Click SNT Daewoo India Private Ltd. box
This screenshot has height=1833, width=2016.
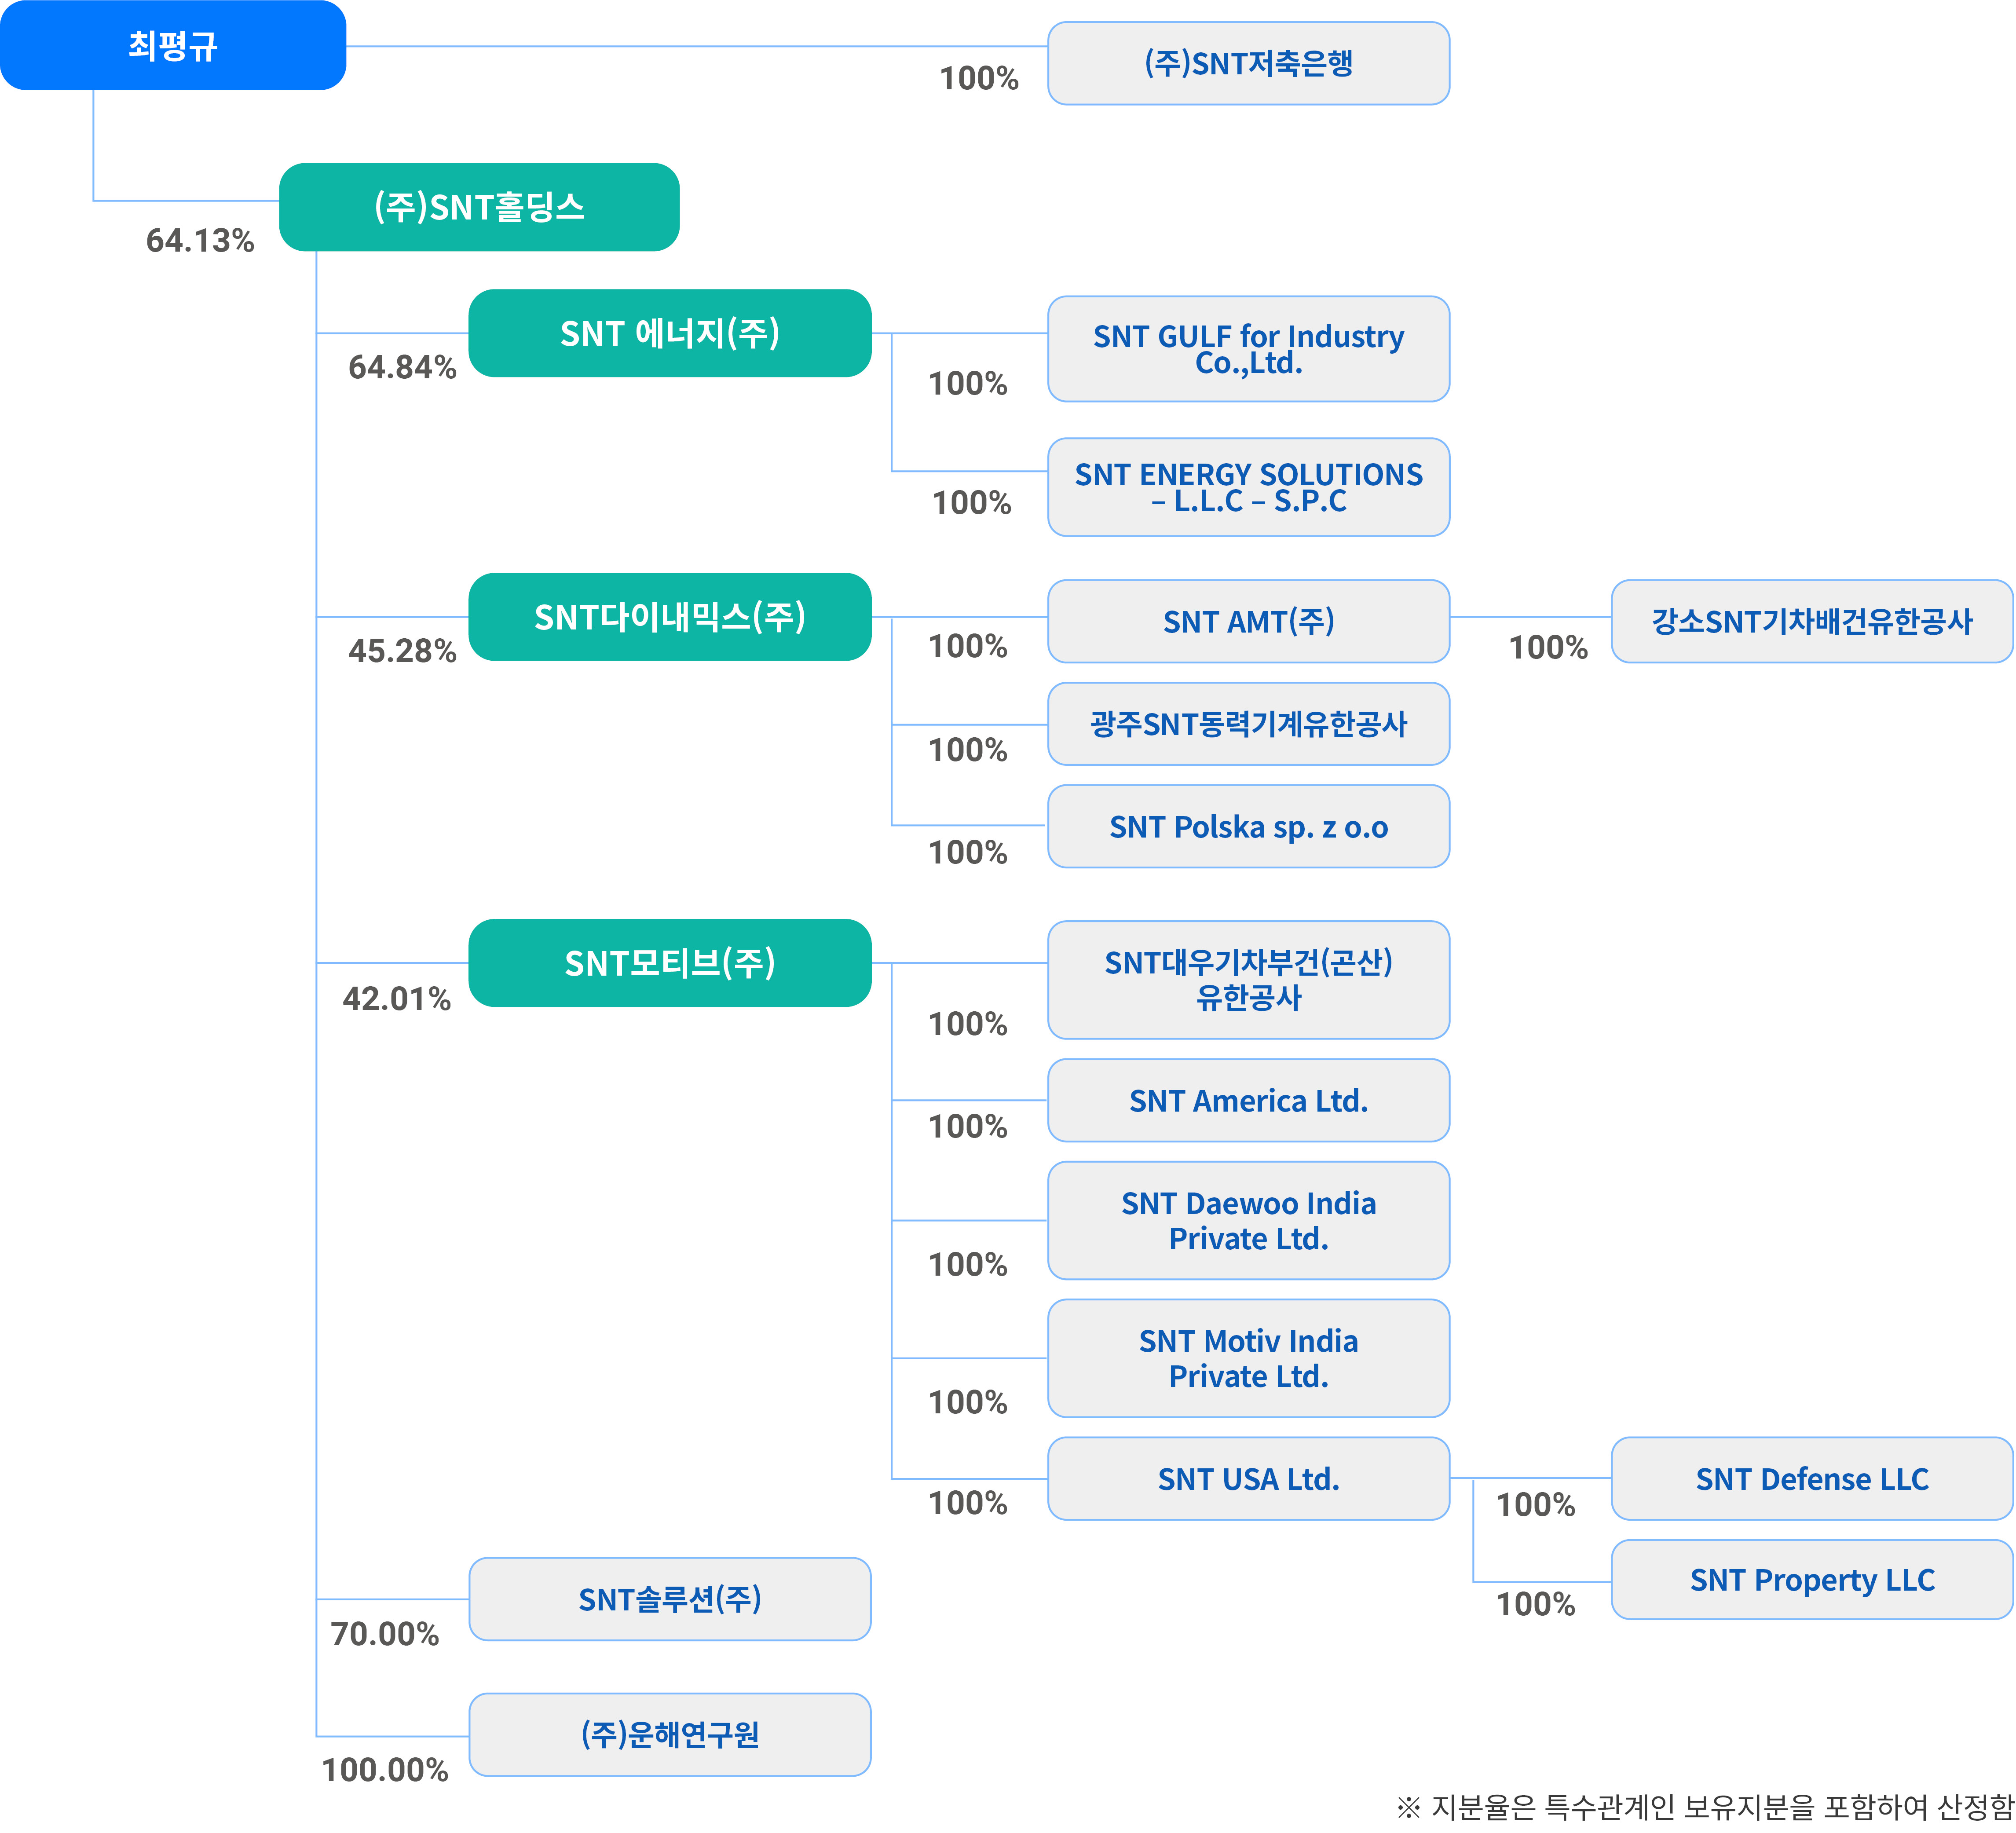pyautogui.click(x=1248, y=1220)
